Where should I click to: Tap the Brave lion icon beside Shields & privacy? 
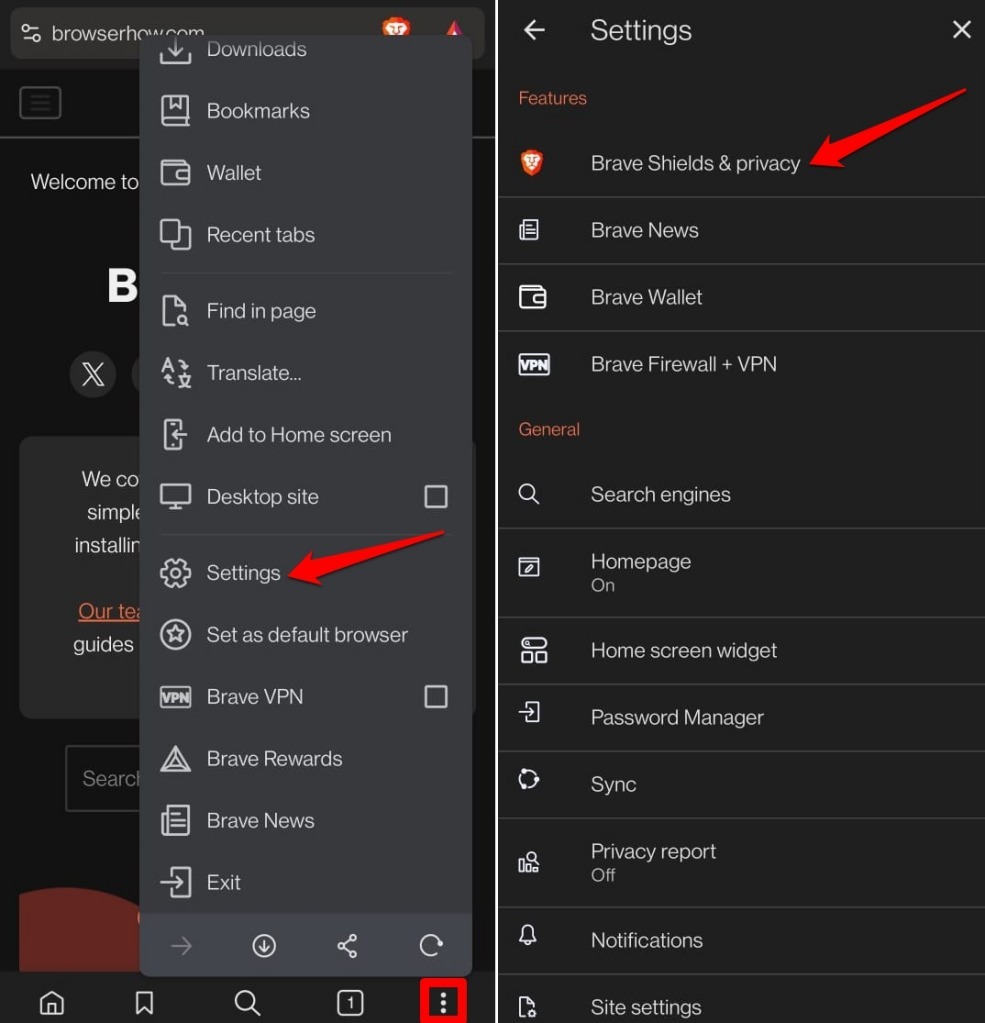532,162
